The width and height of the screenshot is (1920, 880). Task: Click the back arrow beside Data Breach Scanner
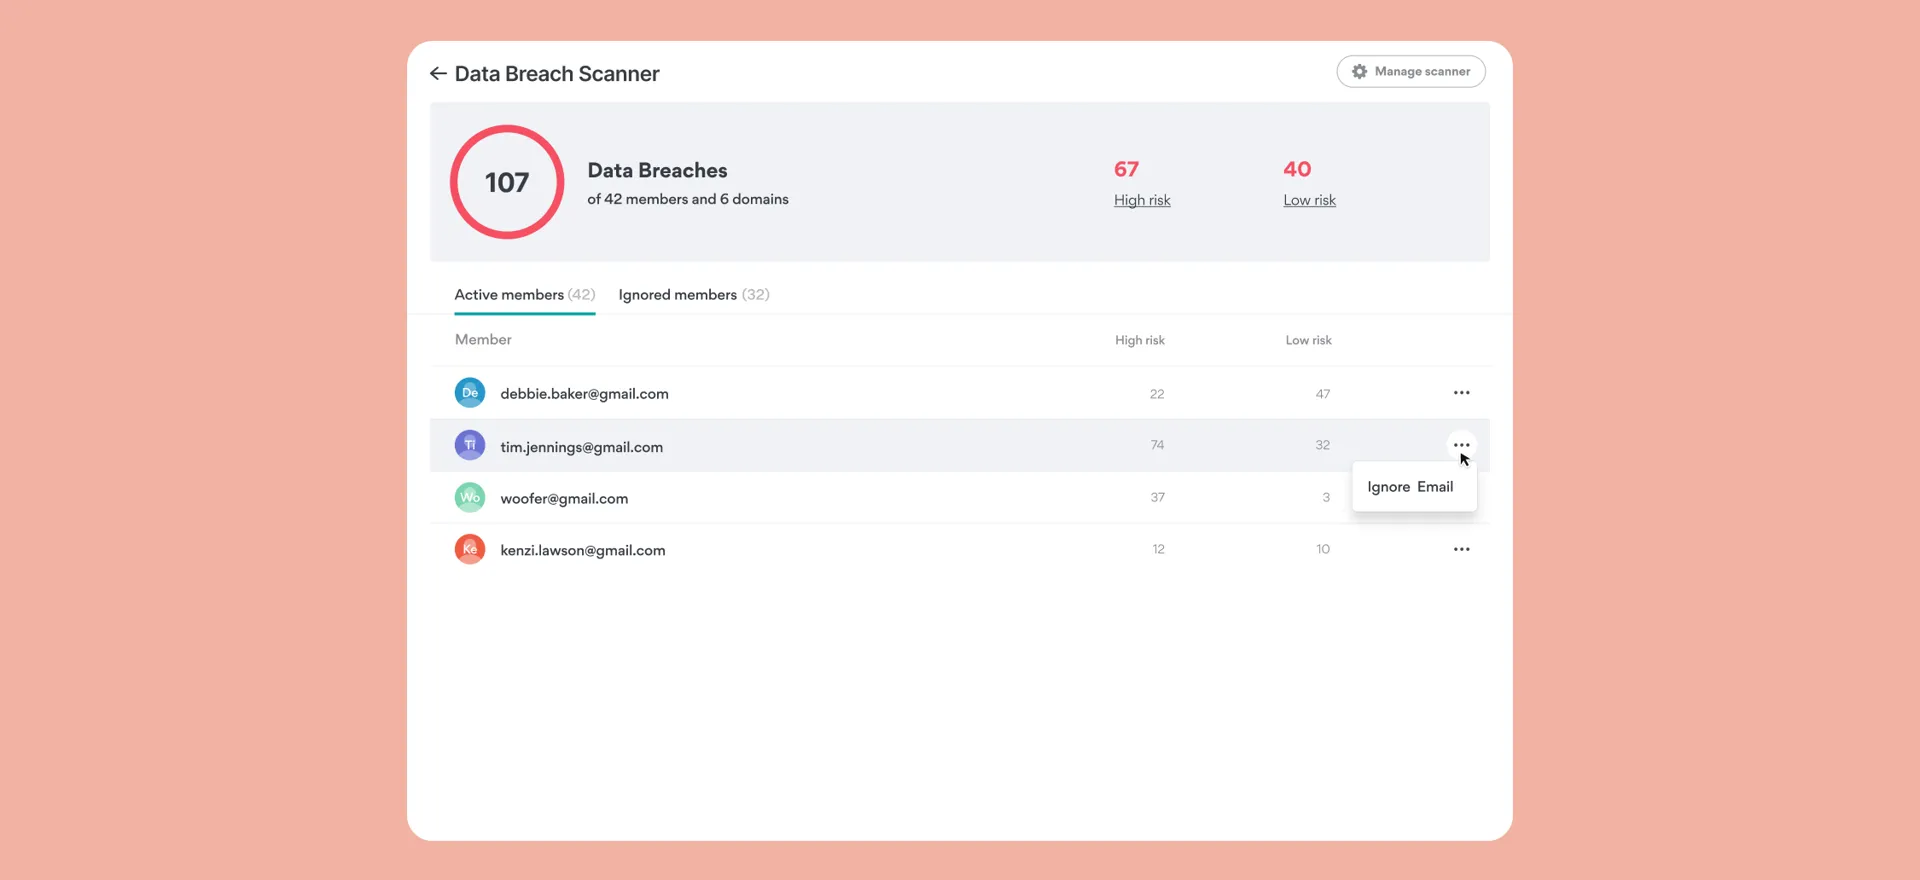[438, 74]
